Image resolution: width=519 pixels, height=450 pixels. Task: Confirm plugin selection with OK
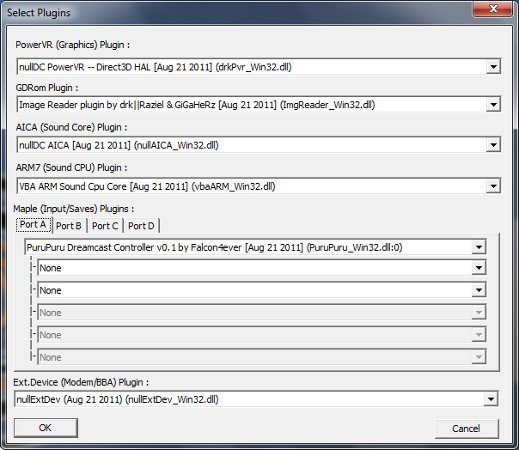click(46, 428)
